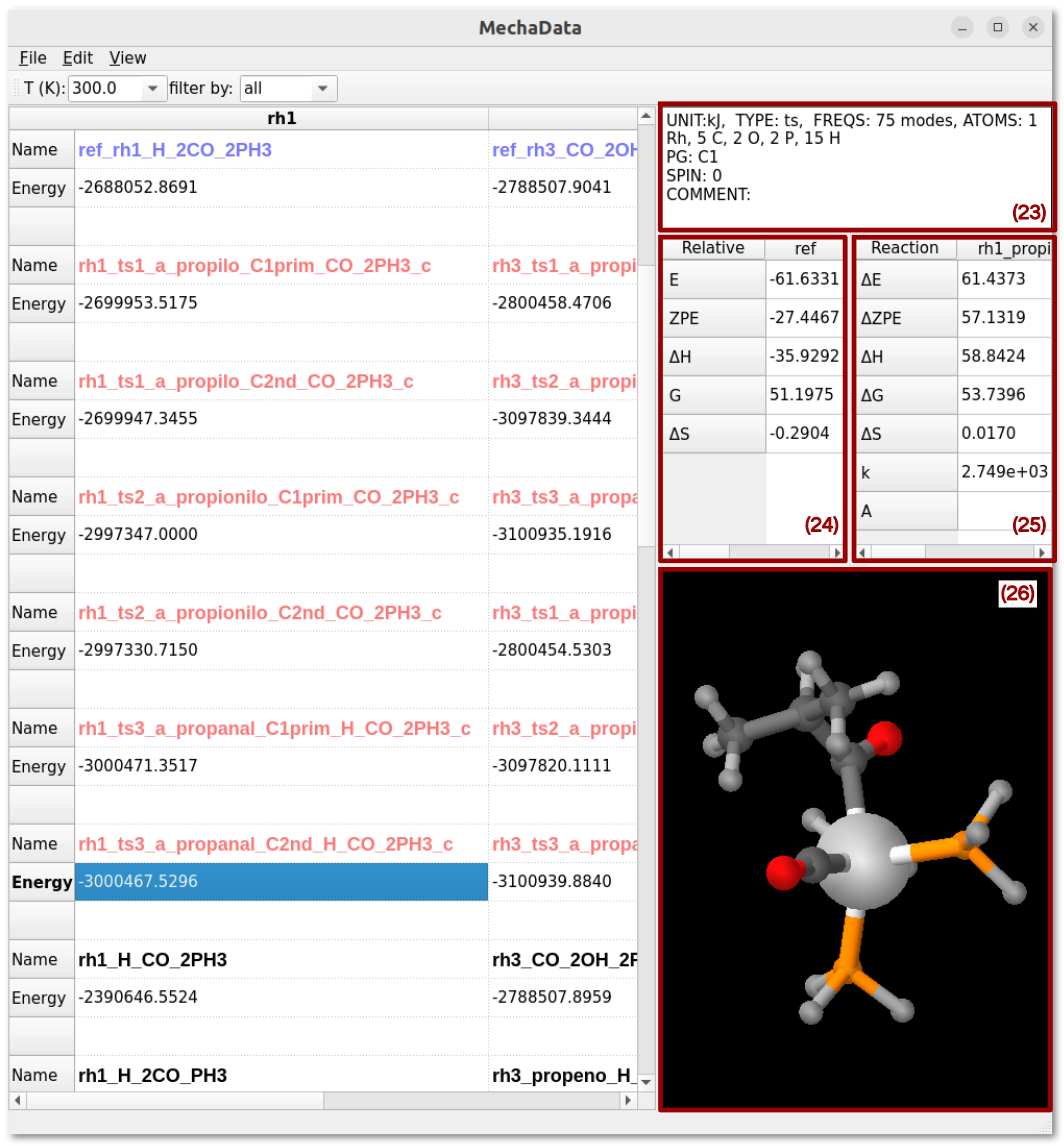Open the 'filter by' all combo box
This screenshot has height=1146, width=1064.
tap(288, 88)
